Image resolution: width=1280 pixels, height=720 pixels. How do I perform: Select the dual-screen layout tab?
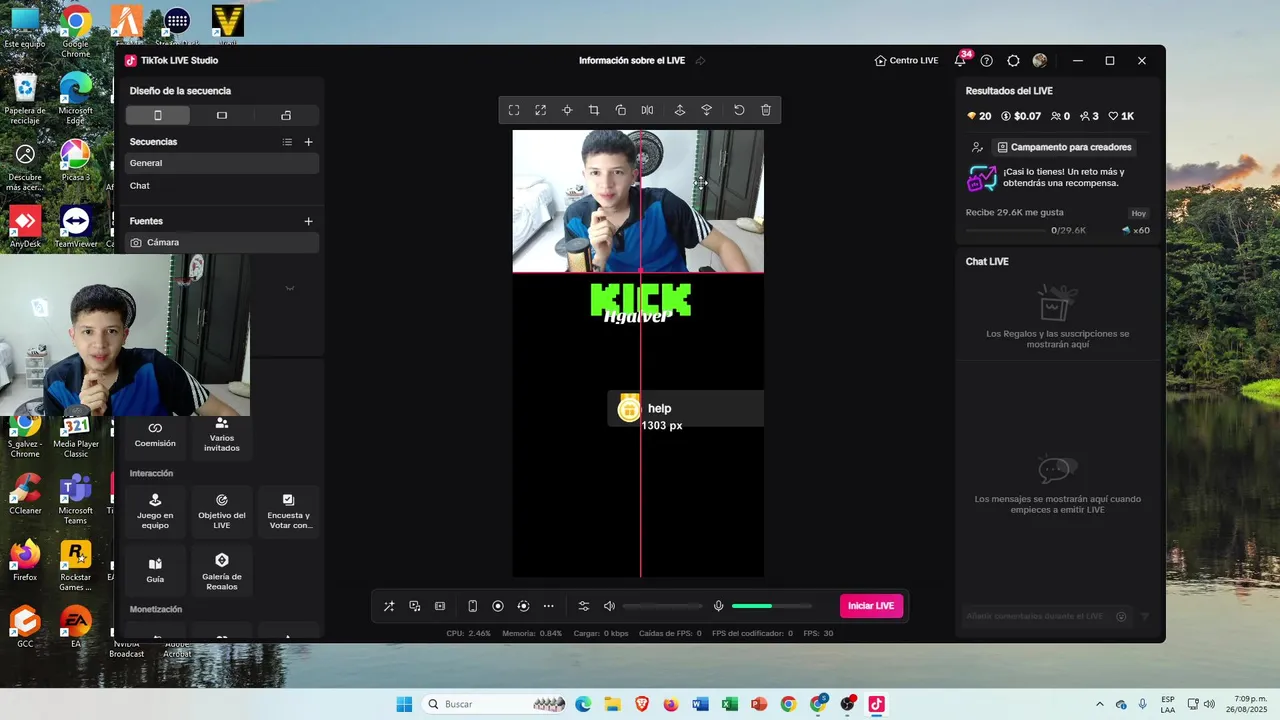(x=286, y=115)
